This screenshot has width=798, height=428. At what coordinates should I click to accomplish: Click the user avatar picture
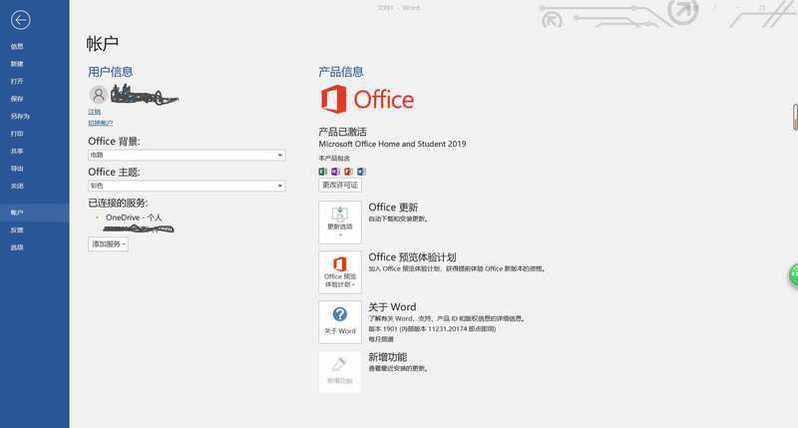[98, 95]
